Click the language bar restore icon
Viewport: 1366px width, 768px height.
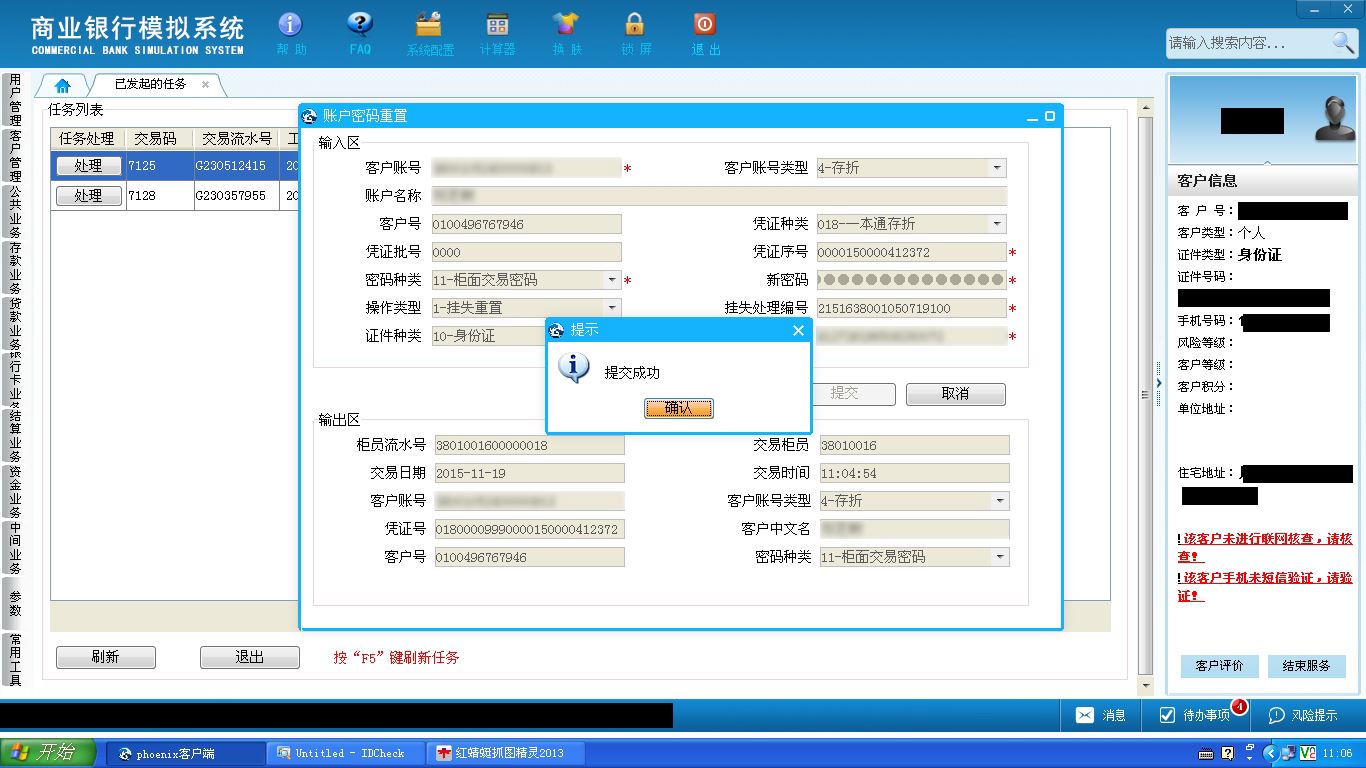pyautogui.click(x=1250, y=749)
